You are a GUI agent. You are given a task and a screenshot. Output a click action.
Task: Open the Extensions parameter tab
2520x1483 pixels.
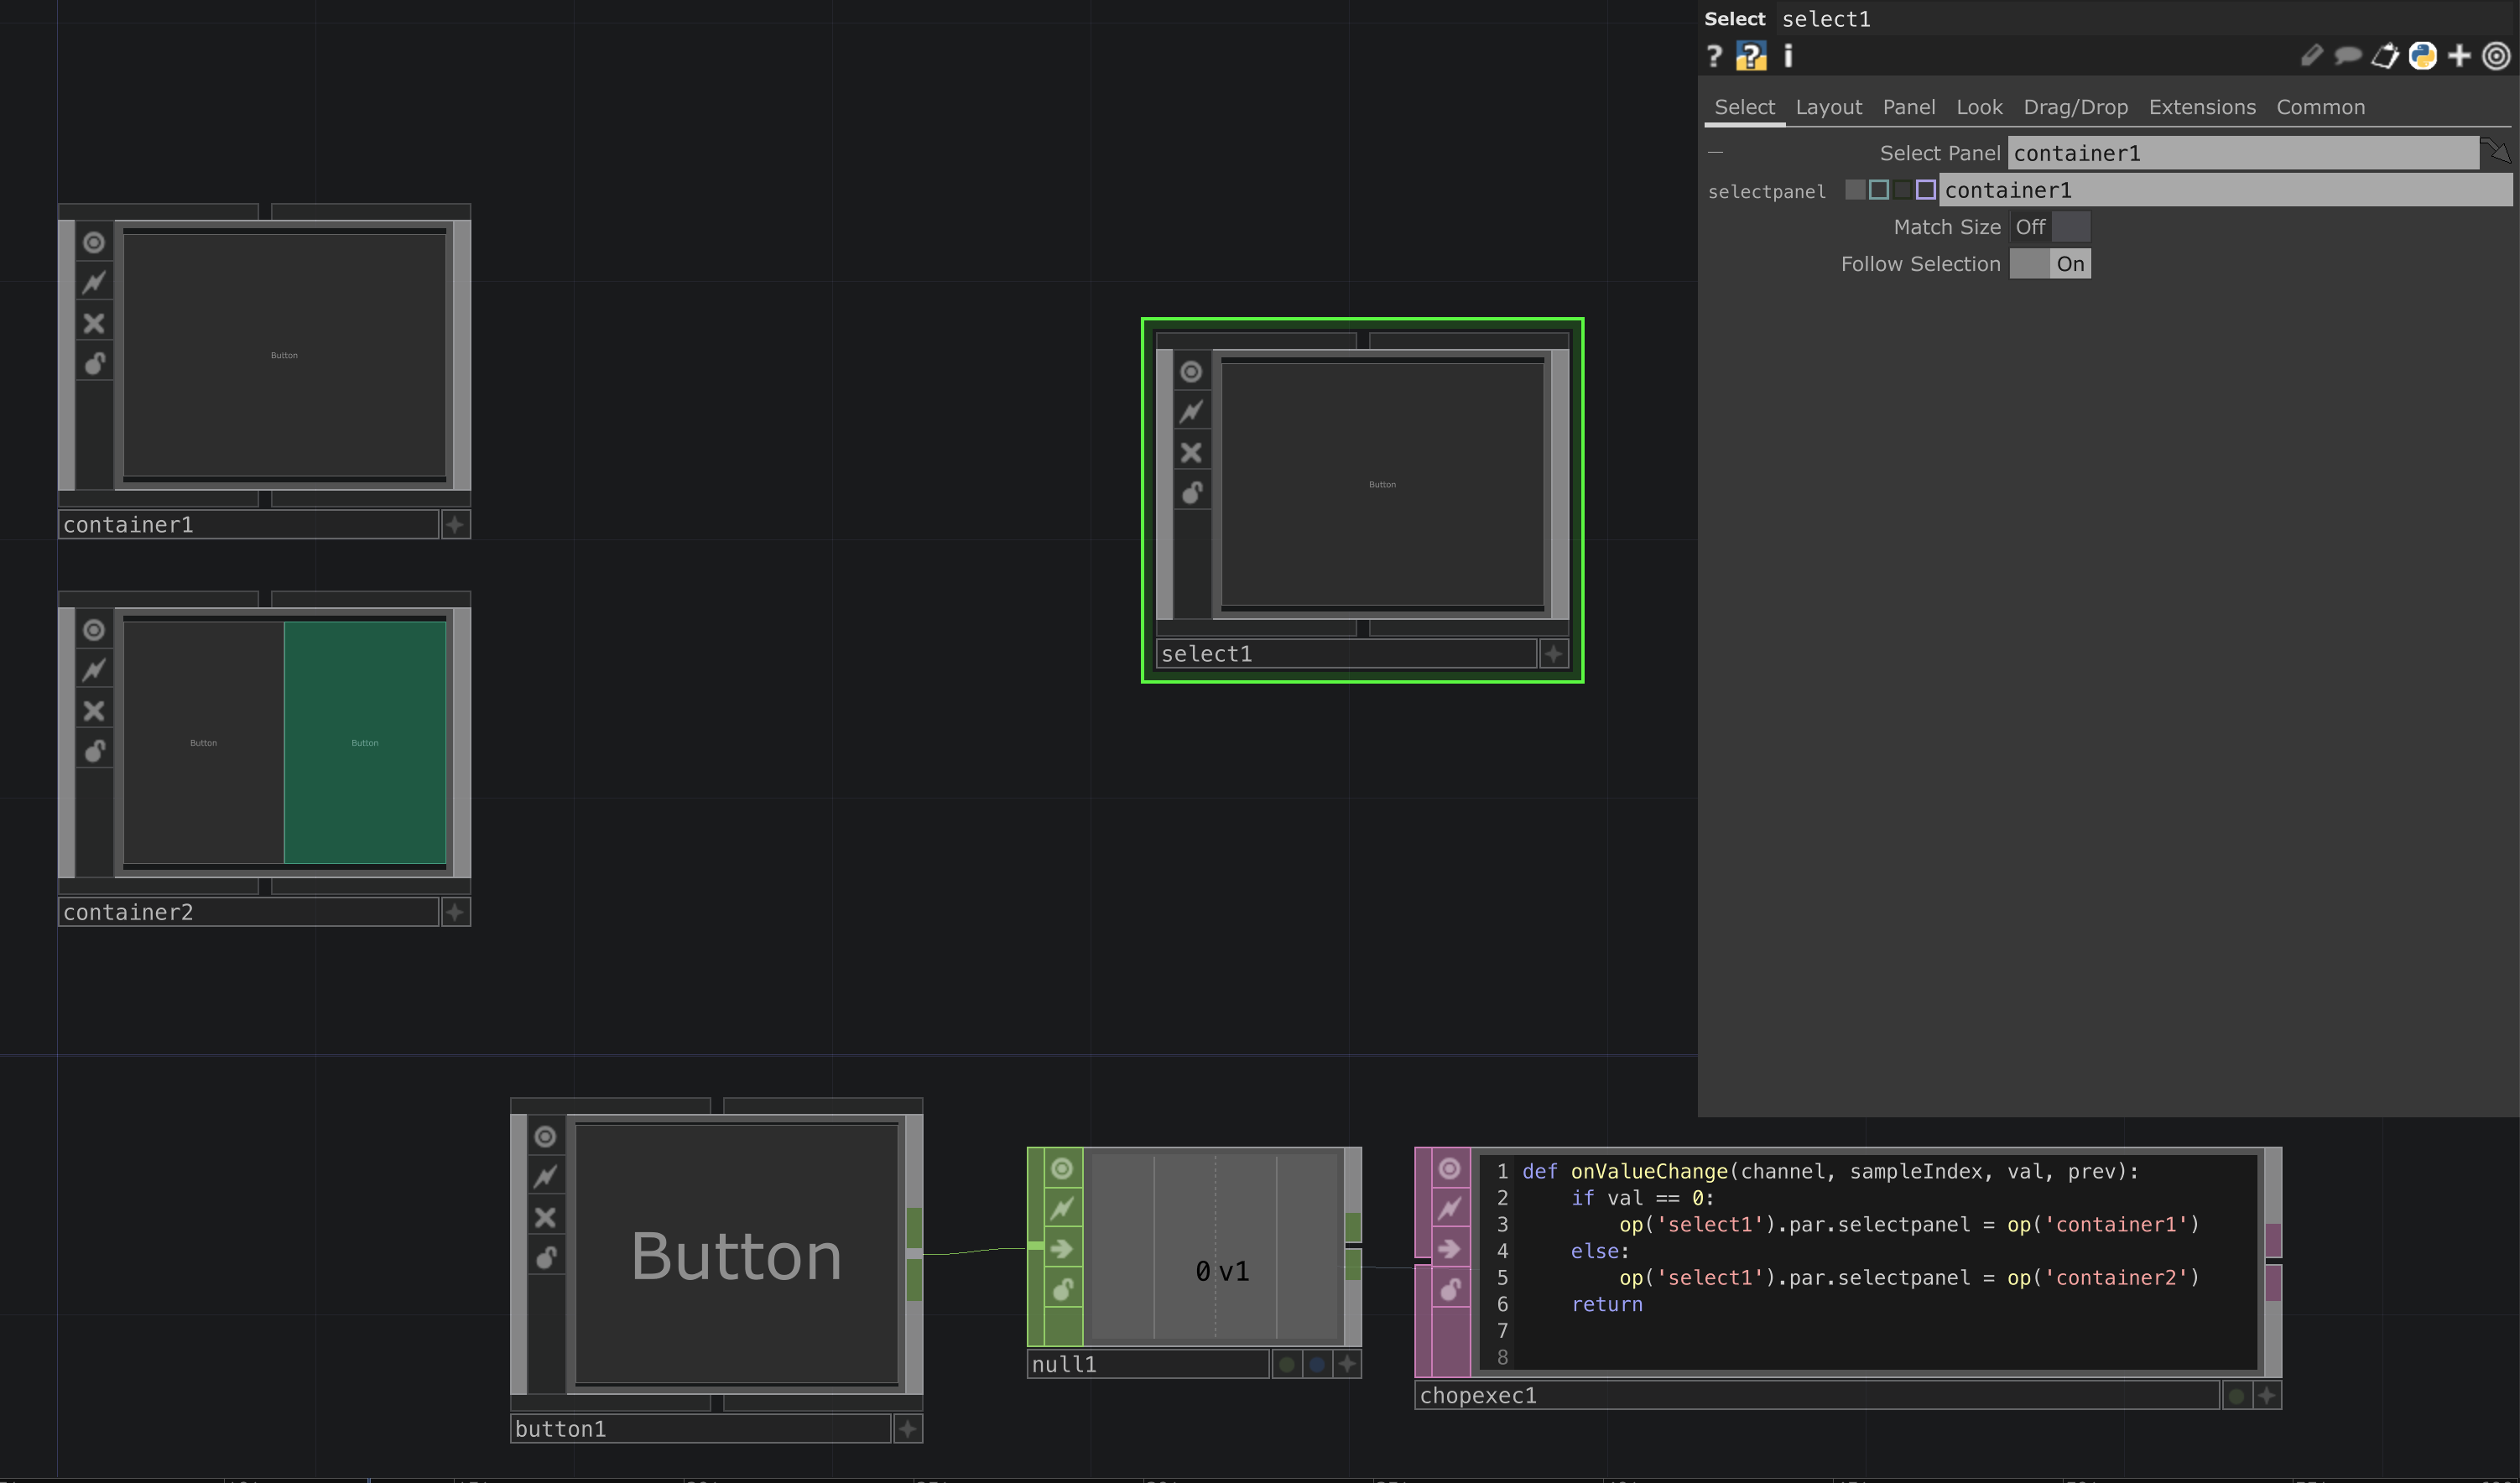(2202, 107)
